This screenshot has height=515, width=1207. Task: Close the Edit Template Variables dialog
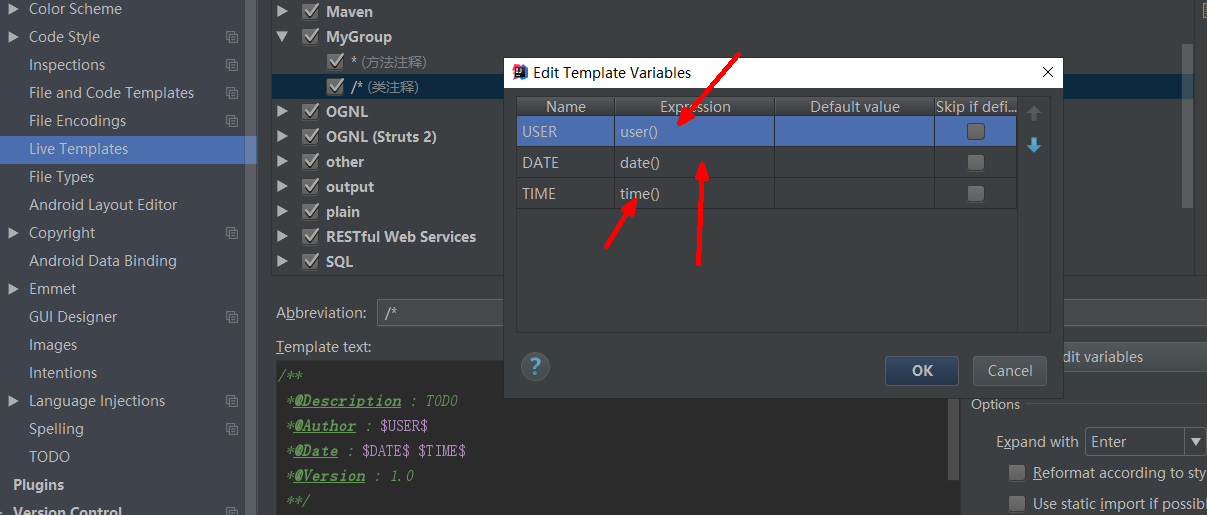click(1048, 72)
